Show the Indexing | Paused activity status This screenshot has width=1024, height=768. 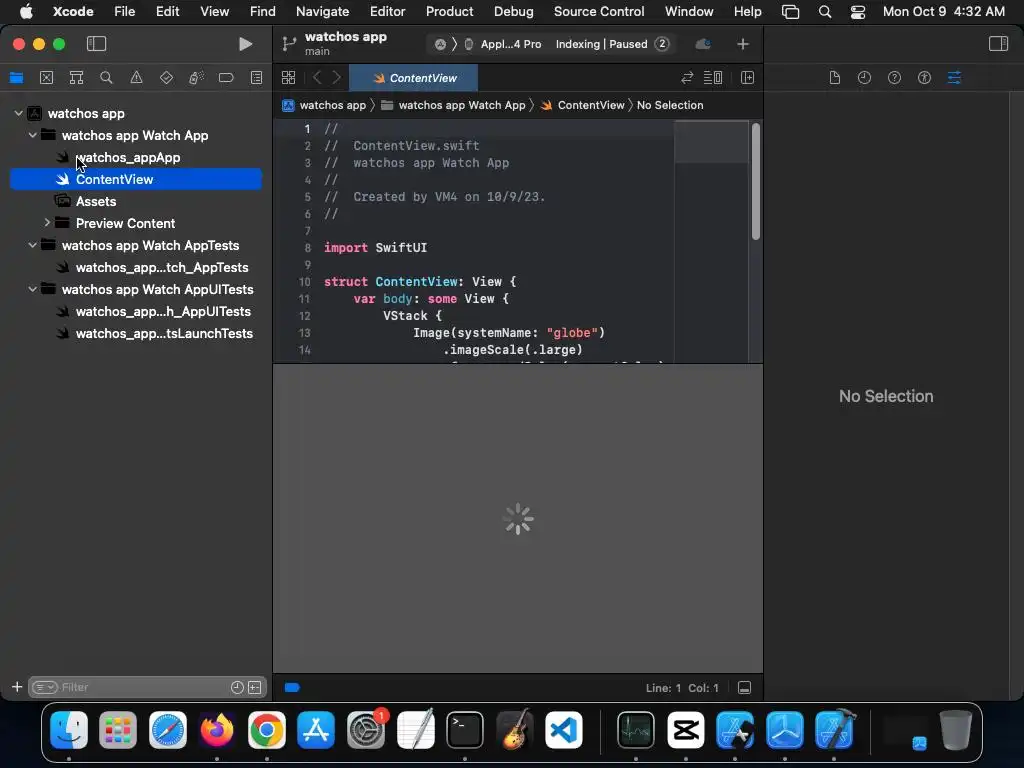[x=601, y=44]
